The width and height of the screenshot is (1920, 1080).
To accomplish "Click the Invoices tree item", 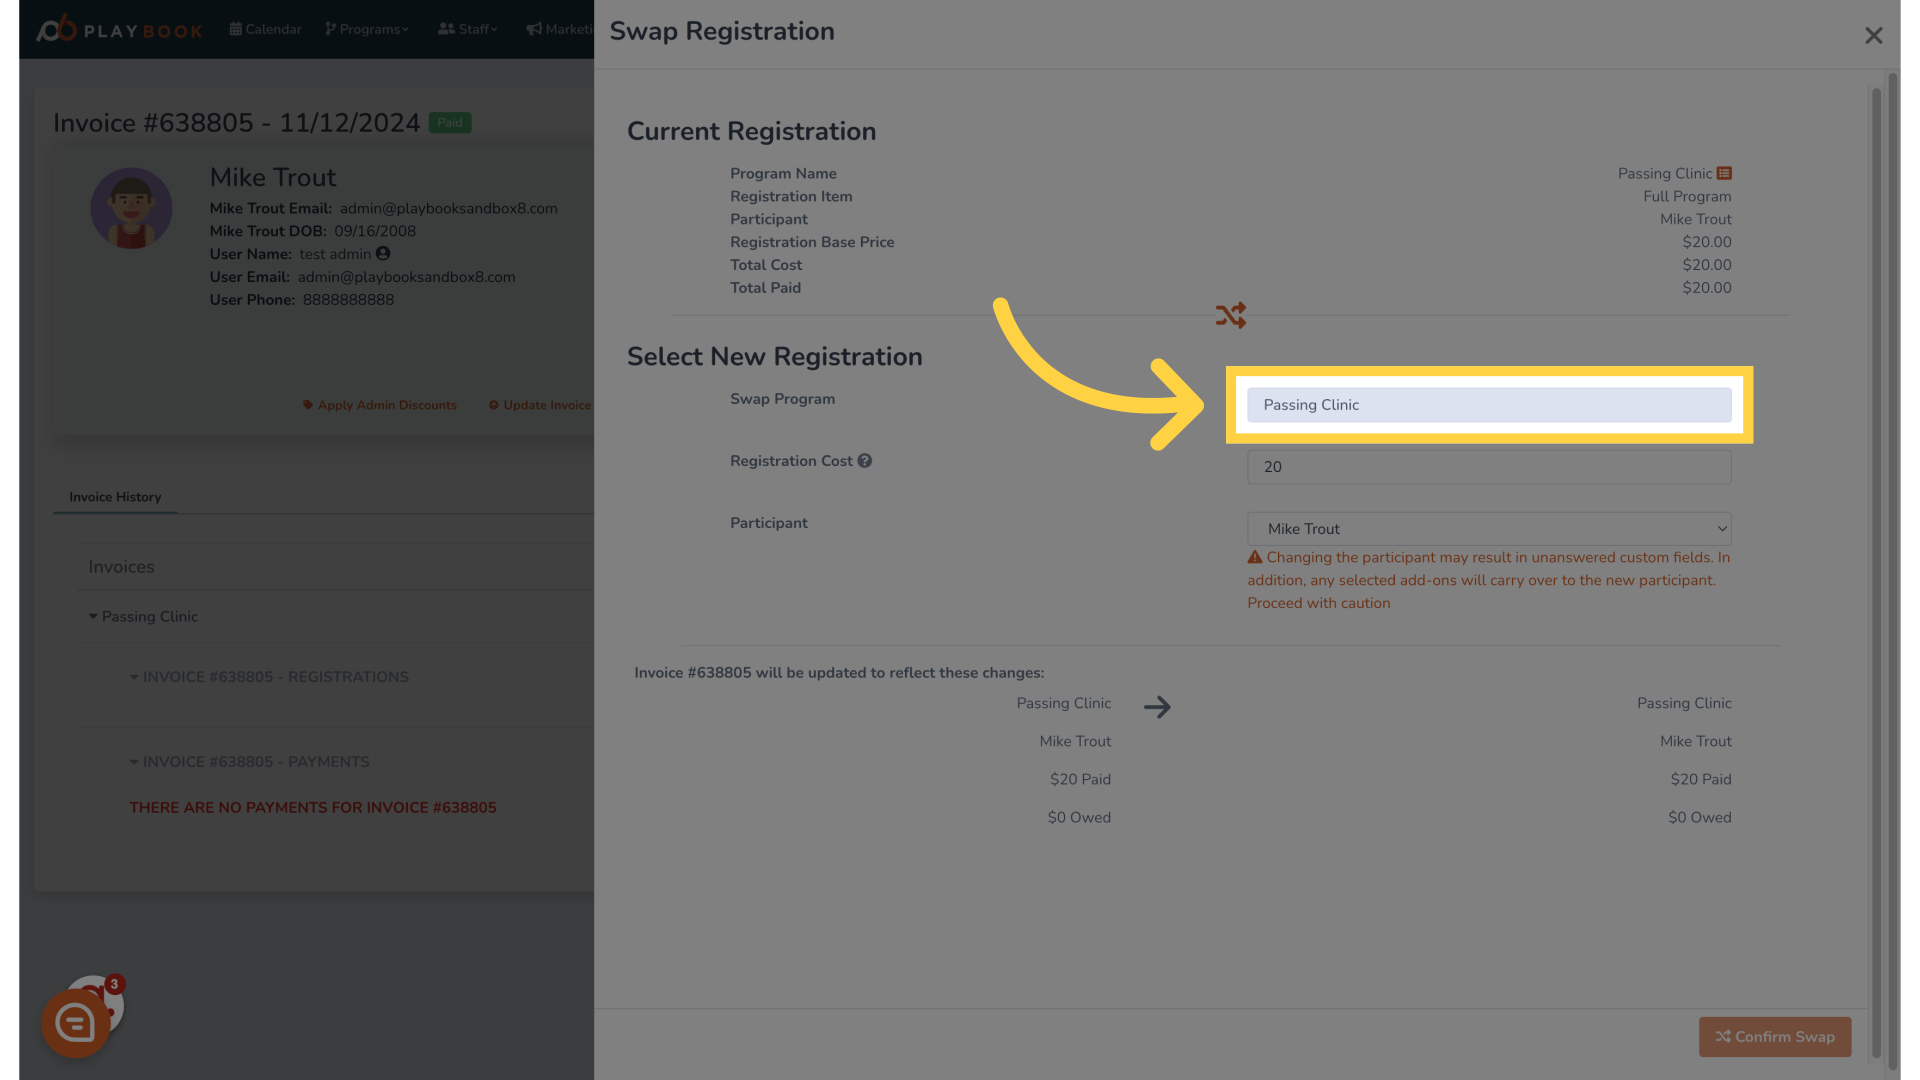I will coord(121,566).
